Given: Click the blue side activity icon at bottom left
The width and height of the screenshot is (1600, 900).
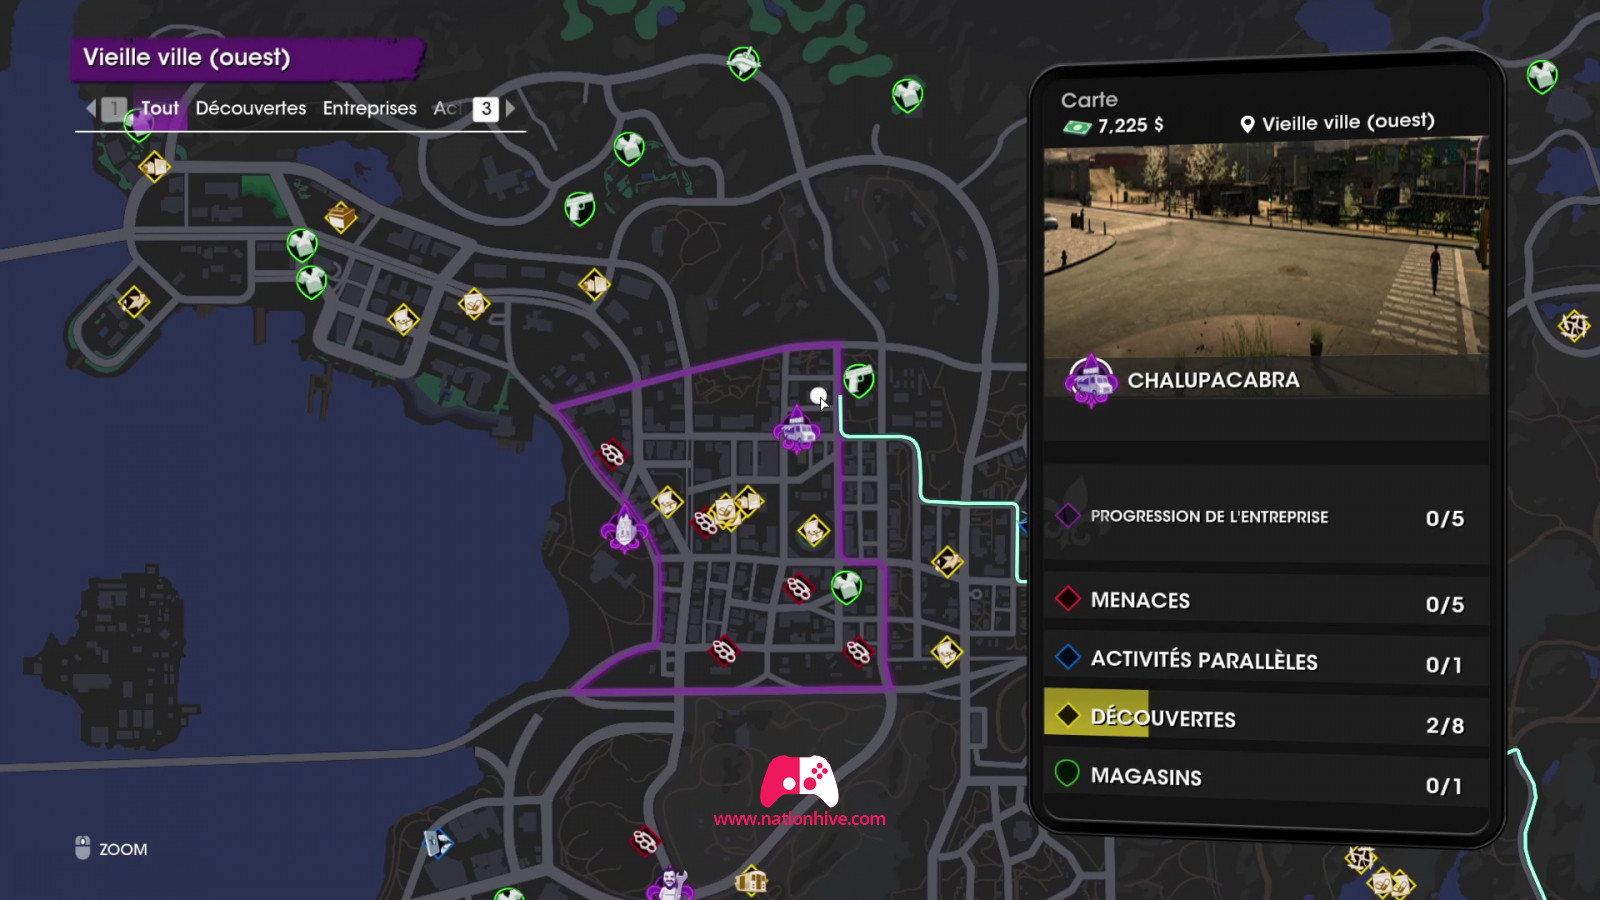Looking at the screenshot, I should 438,843.
